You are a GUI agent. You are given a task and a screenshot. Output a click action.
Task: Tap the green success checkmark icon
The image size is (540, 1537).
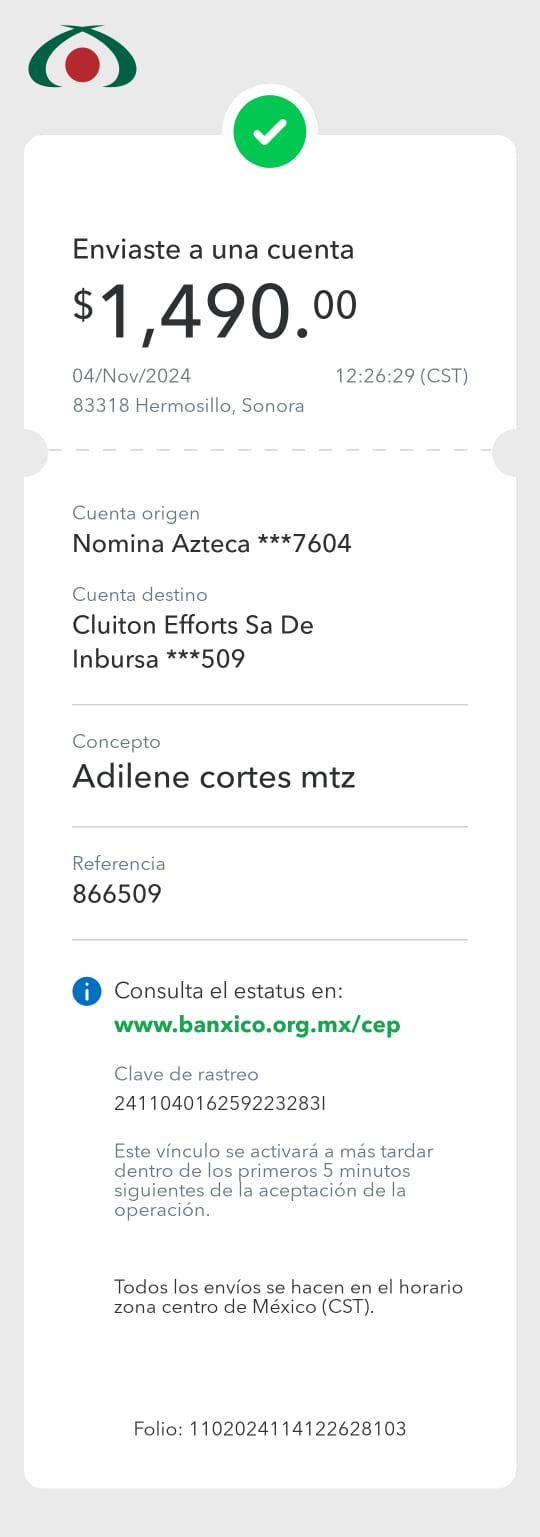point(269,131)
